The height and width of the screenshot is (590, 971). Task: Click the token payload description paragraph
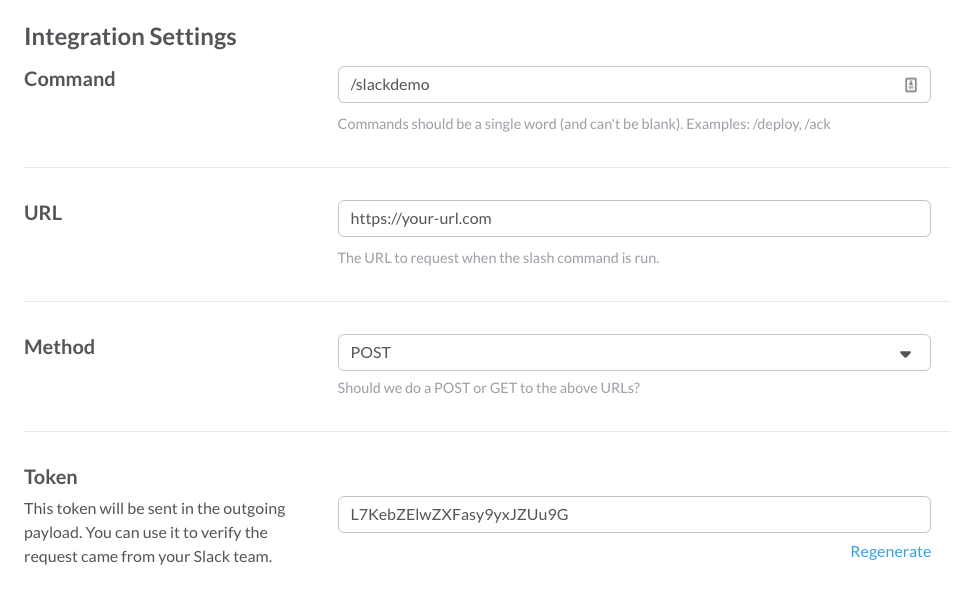tap(154, 532)
